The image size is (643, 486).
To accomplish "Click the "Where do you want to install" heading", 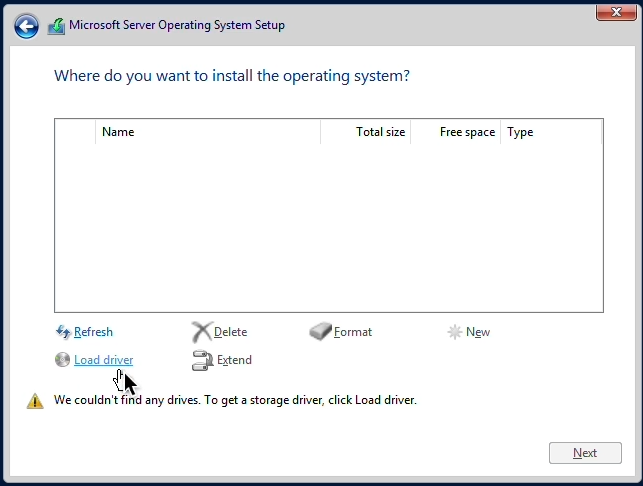I will click(x=232, y=76).
